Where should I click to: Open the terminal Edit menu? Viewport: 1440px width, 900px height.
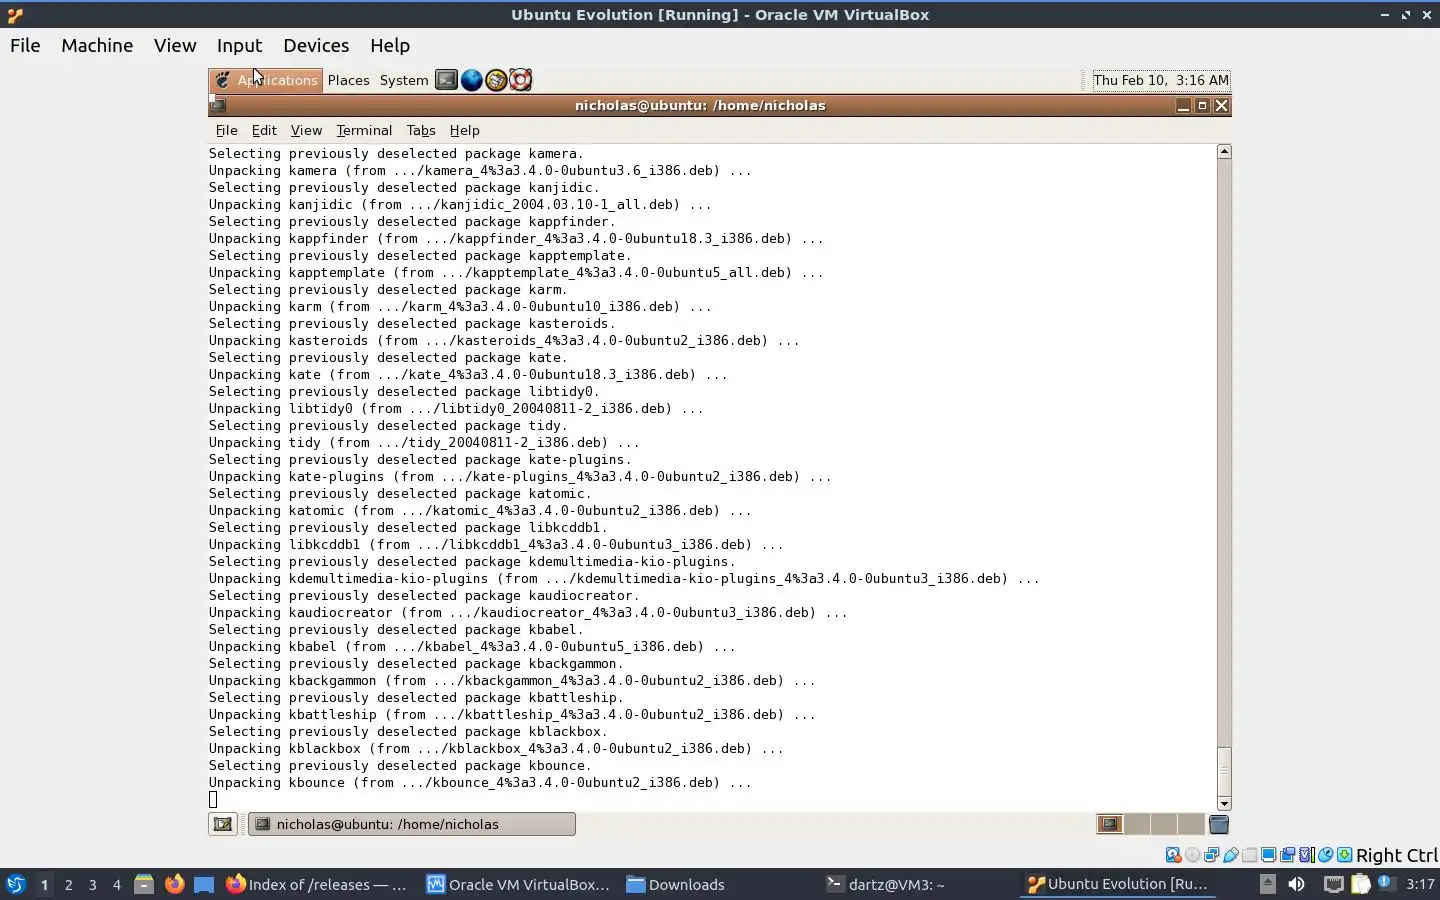click(264, 130)
